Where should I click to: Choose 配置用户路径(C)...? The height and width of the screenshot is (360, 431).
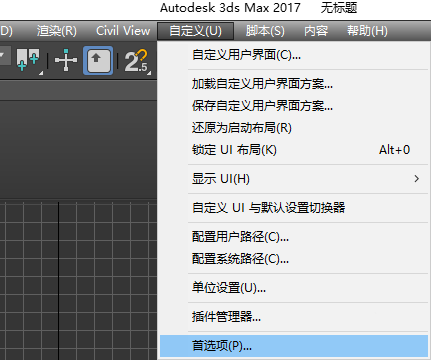pos(293,237)
